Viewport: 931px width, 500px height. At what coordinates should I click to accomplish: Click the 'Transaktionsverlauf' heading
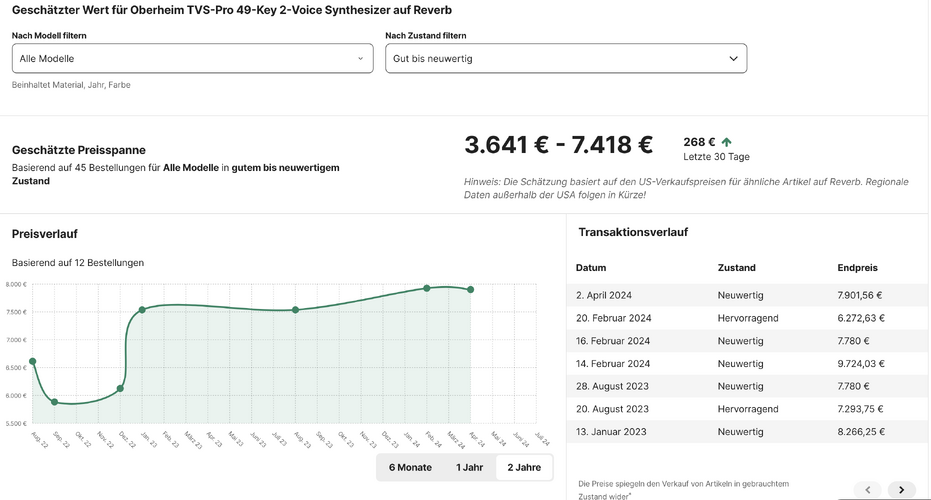pyautogui.click(x=633, y=232)
